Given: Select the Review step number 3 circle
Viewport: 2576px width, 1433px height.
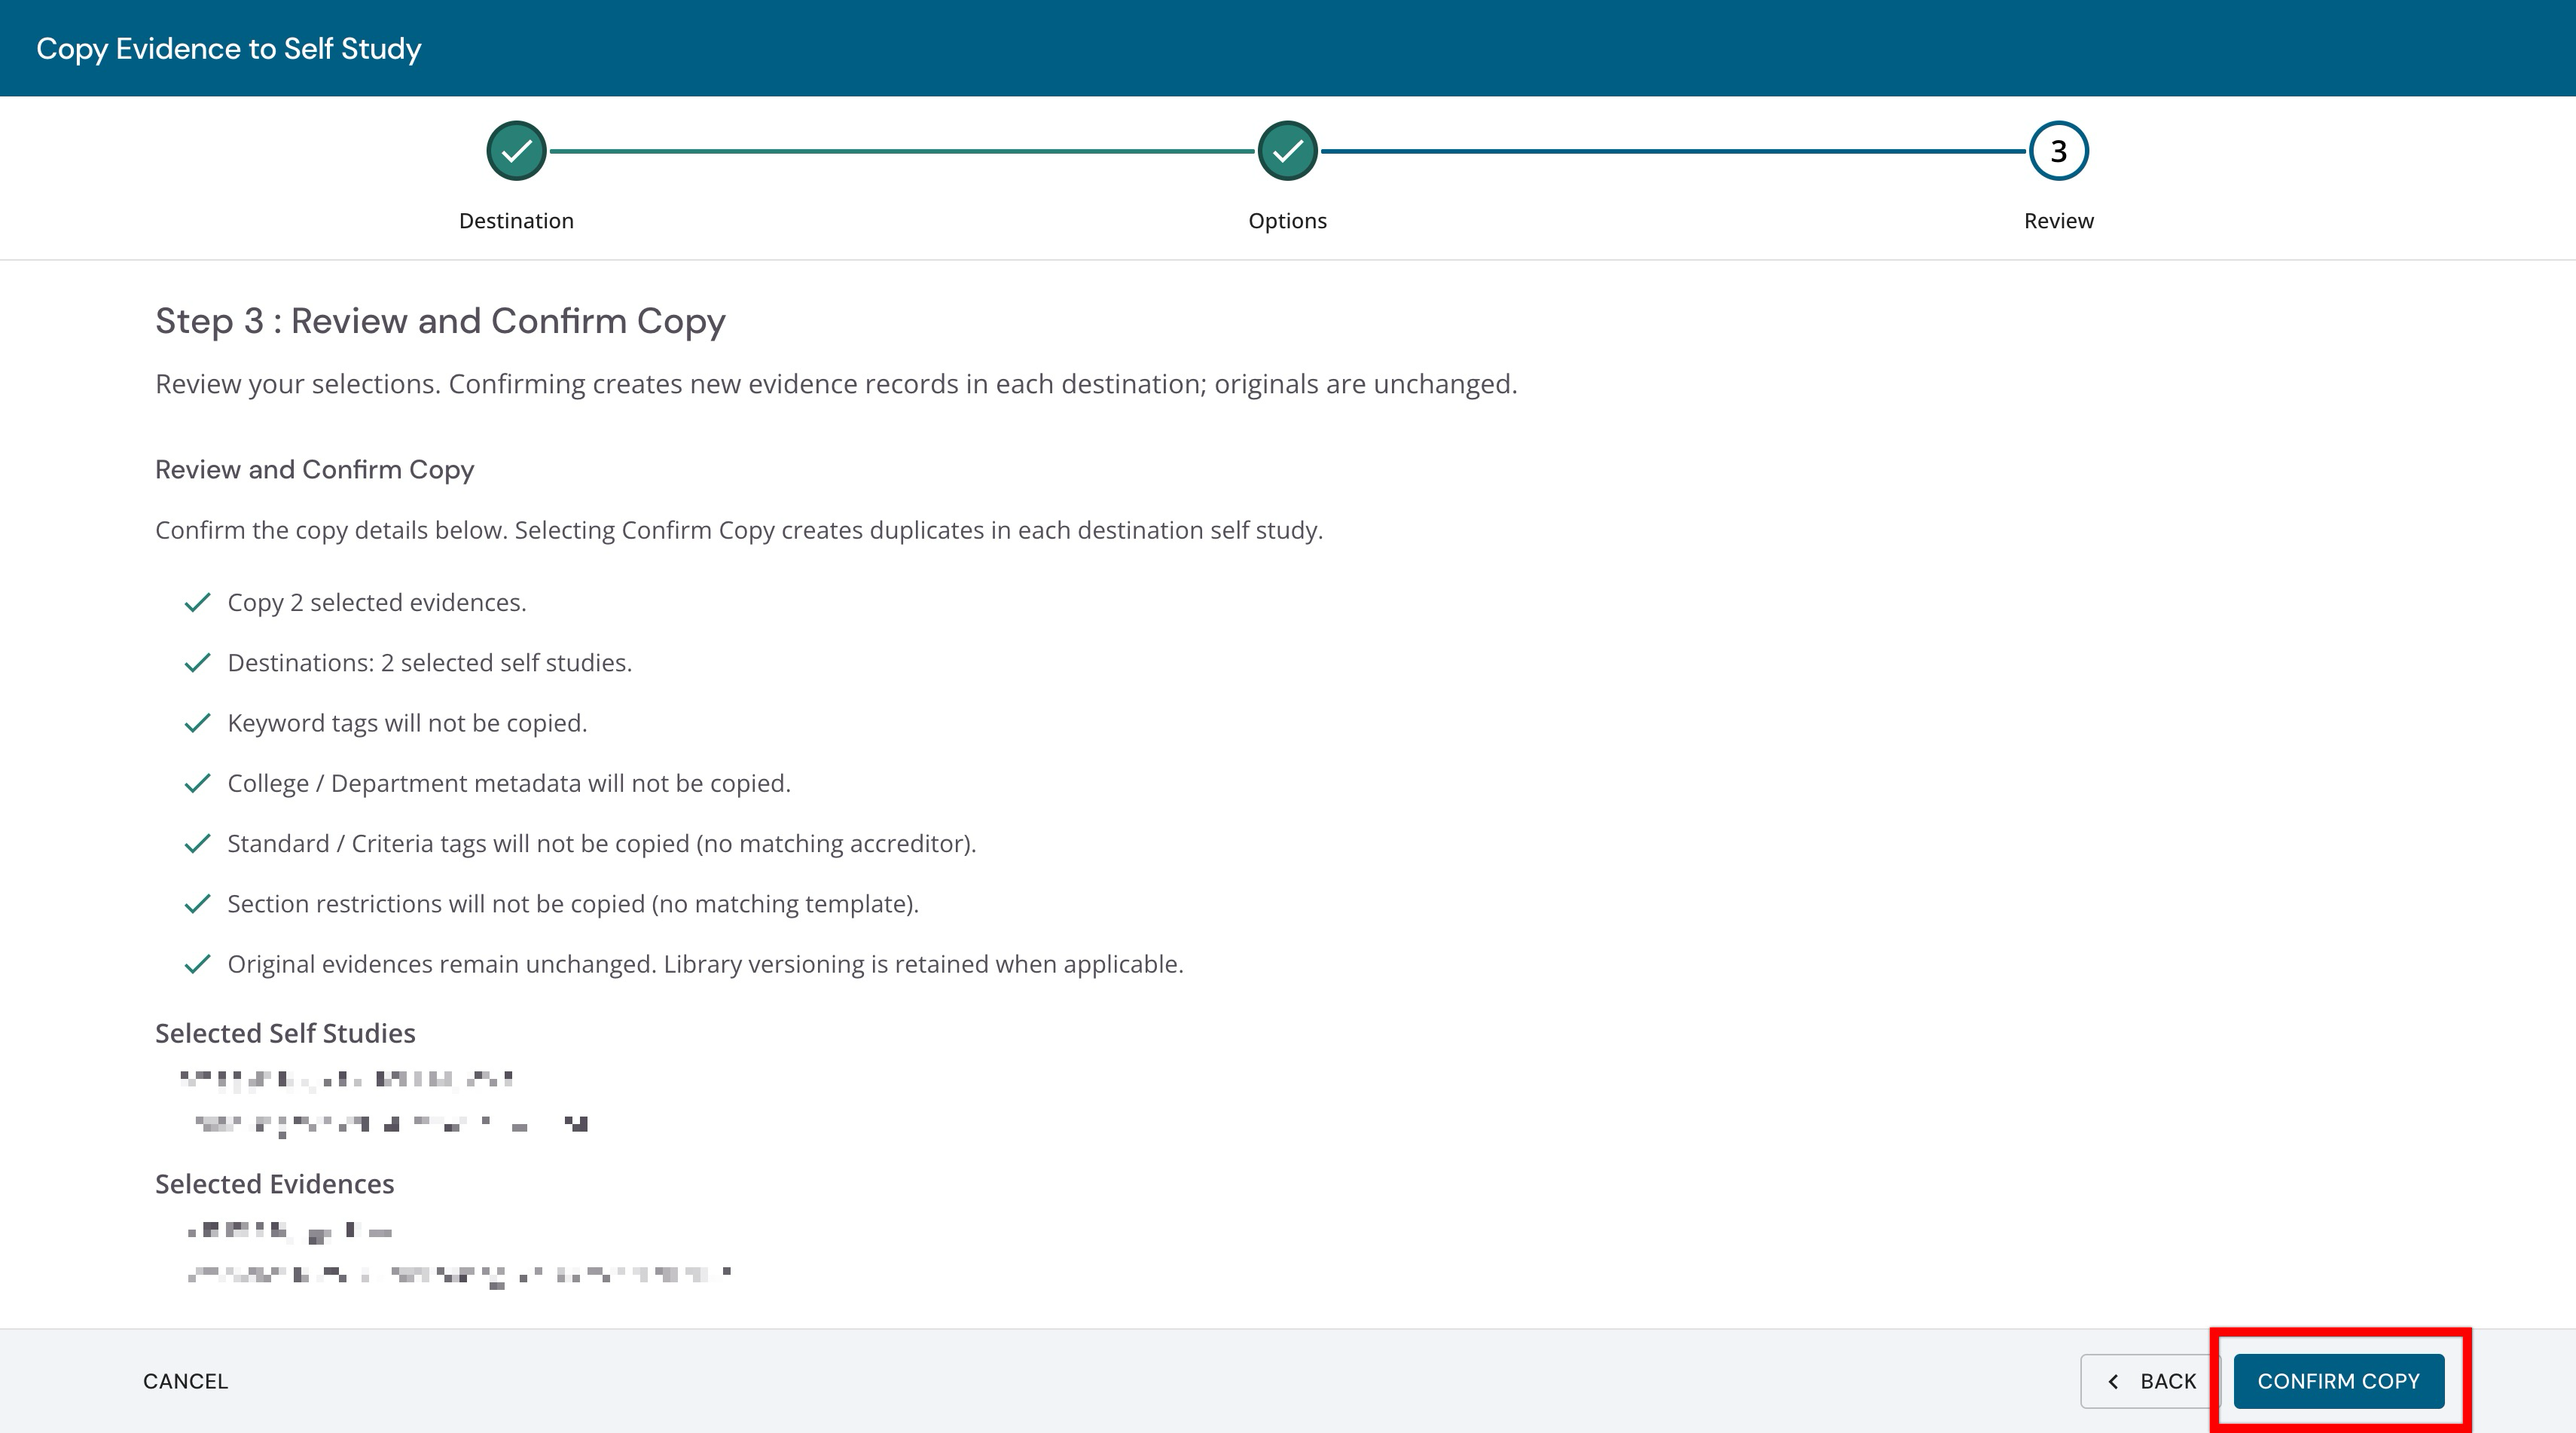Looking at the screenshot, I should click(x=2059, y=151).
